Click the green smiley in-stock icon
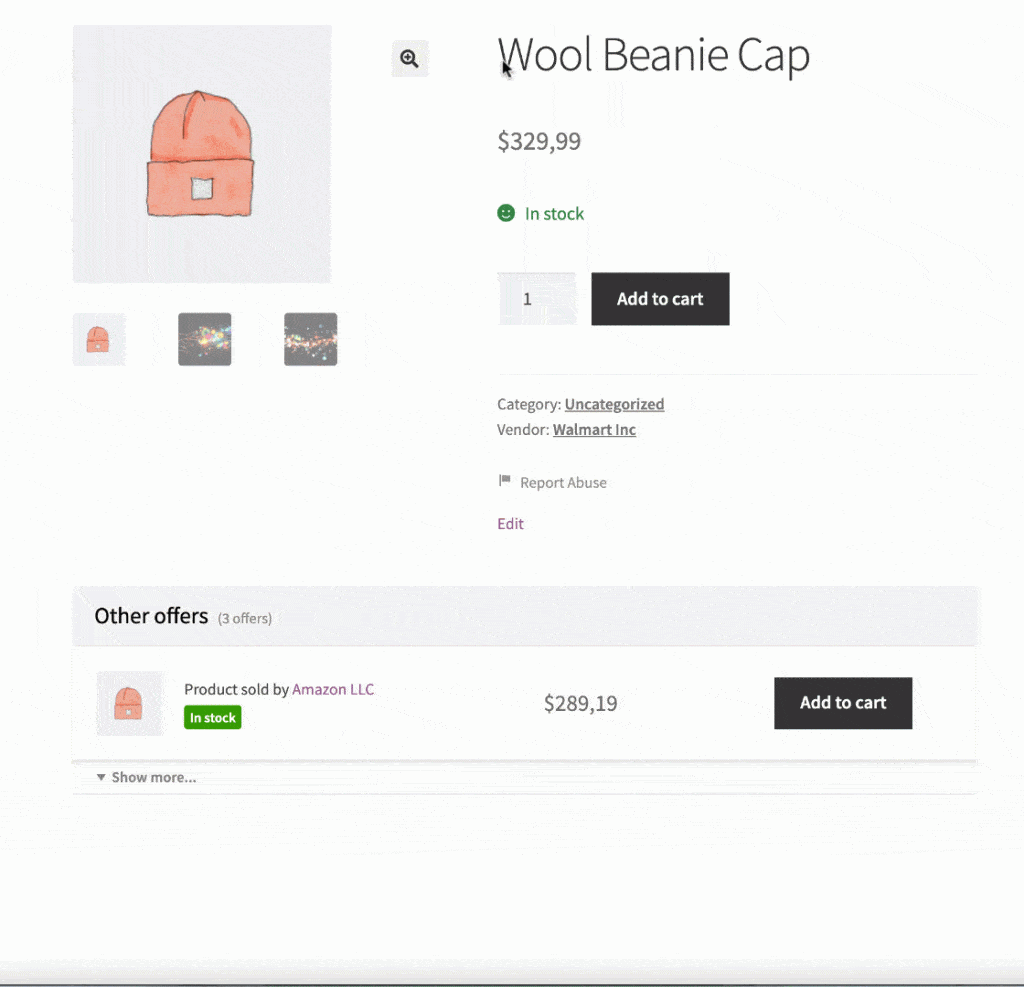Image resolution: width=1024 pixels, height=987 pixels. pos(506,213)
